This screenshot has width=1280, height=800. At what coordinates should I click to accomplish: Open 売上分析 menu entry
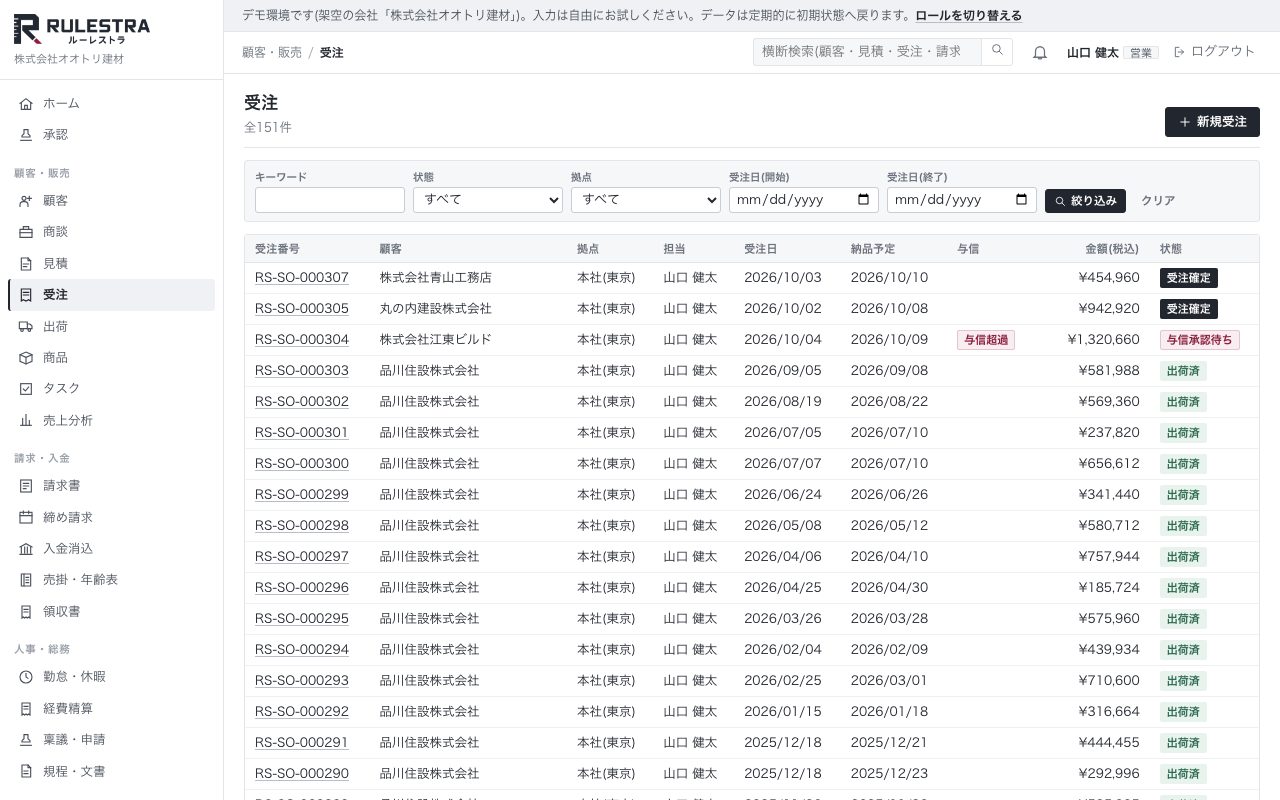pyautogui.click(x=111, y=421)
